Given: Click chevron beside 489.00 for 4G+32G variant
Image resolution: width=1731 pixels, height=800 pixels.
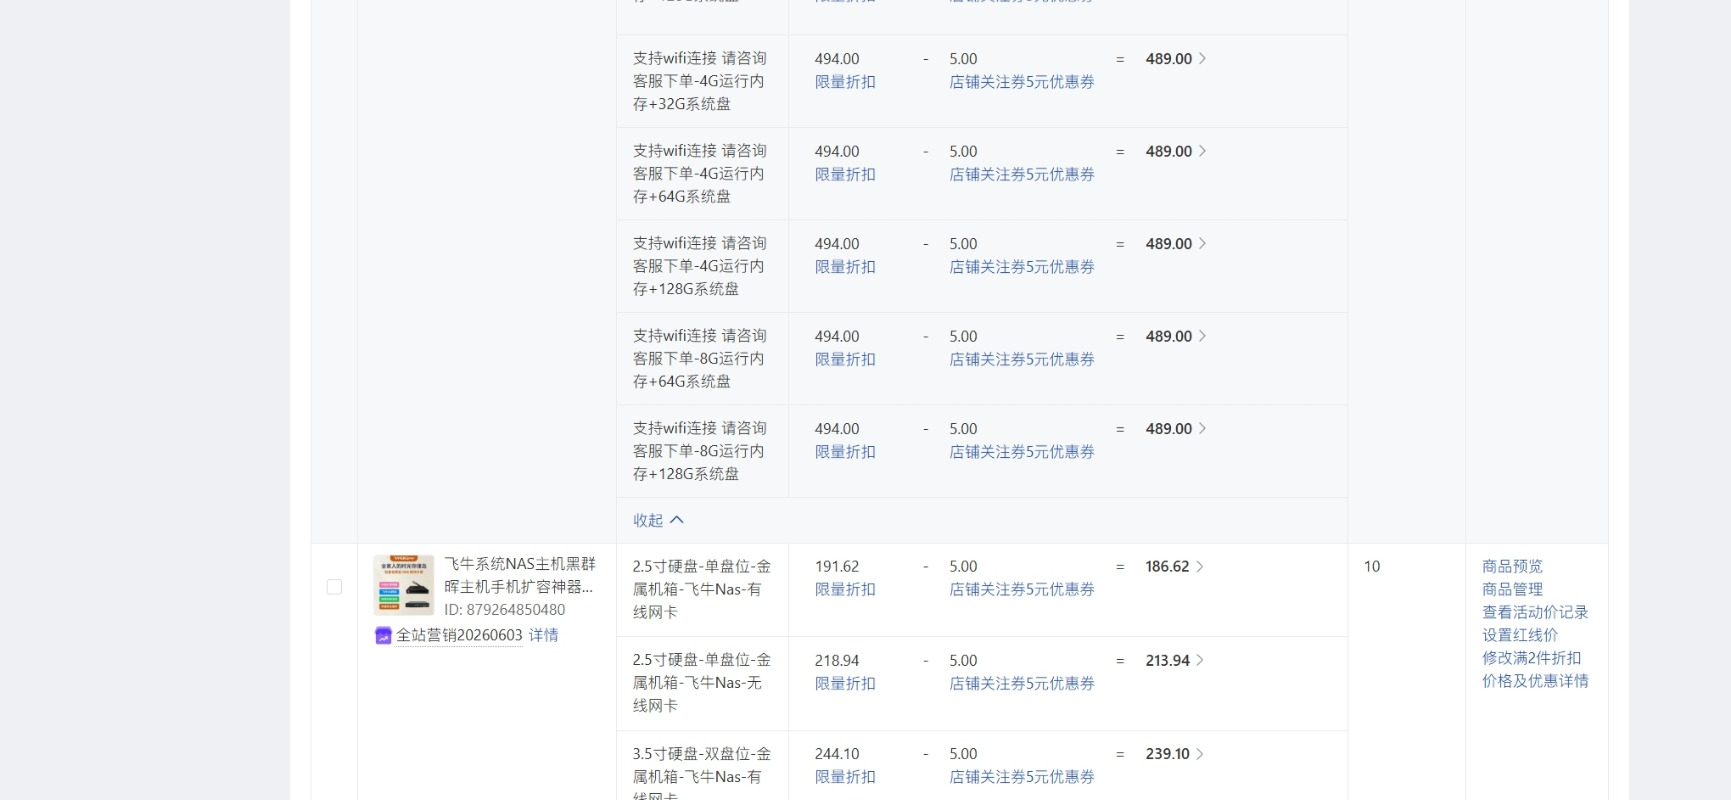Looking at the screenshot, I should 1202,59.
